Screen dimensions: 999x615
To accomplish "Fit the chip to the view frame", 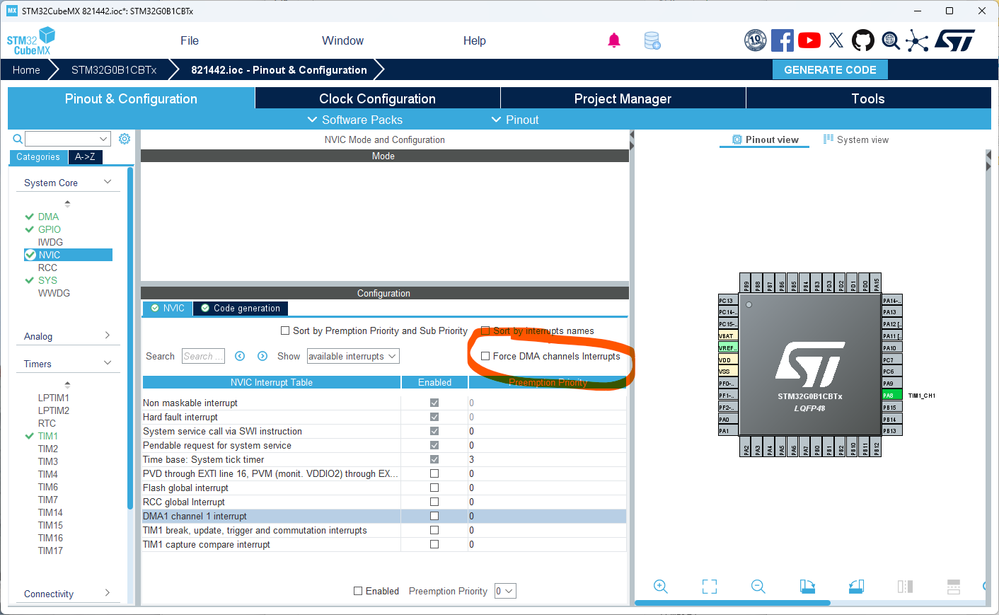I will coord(709,586).
